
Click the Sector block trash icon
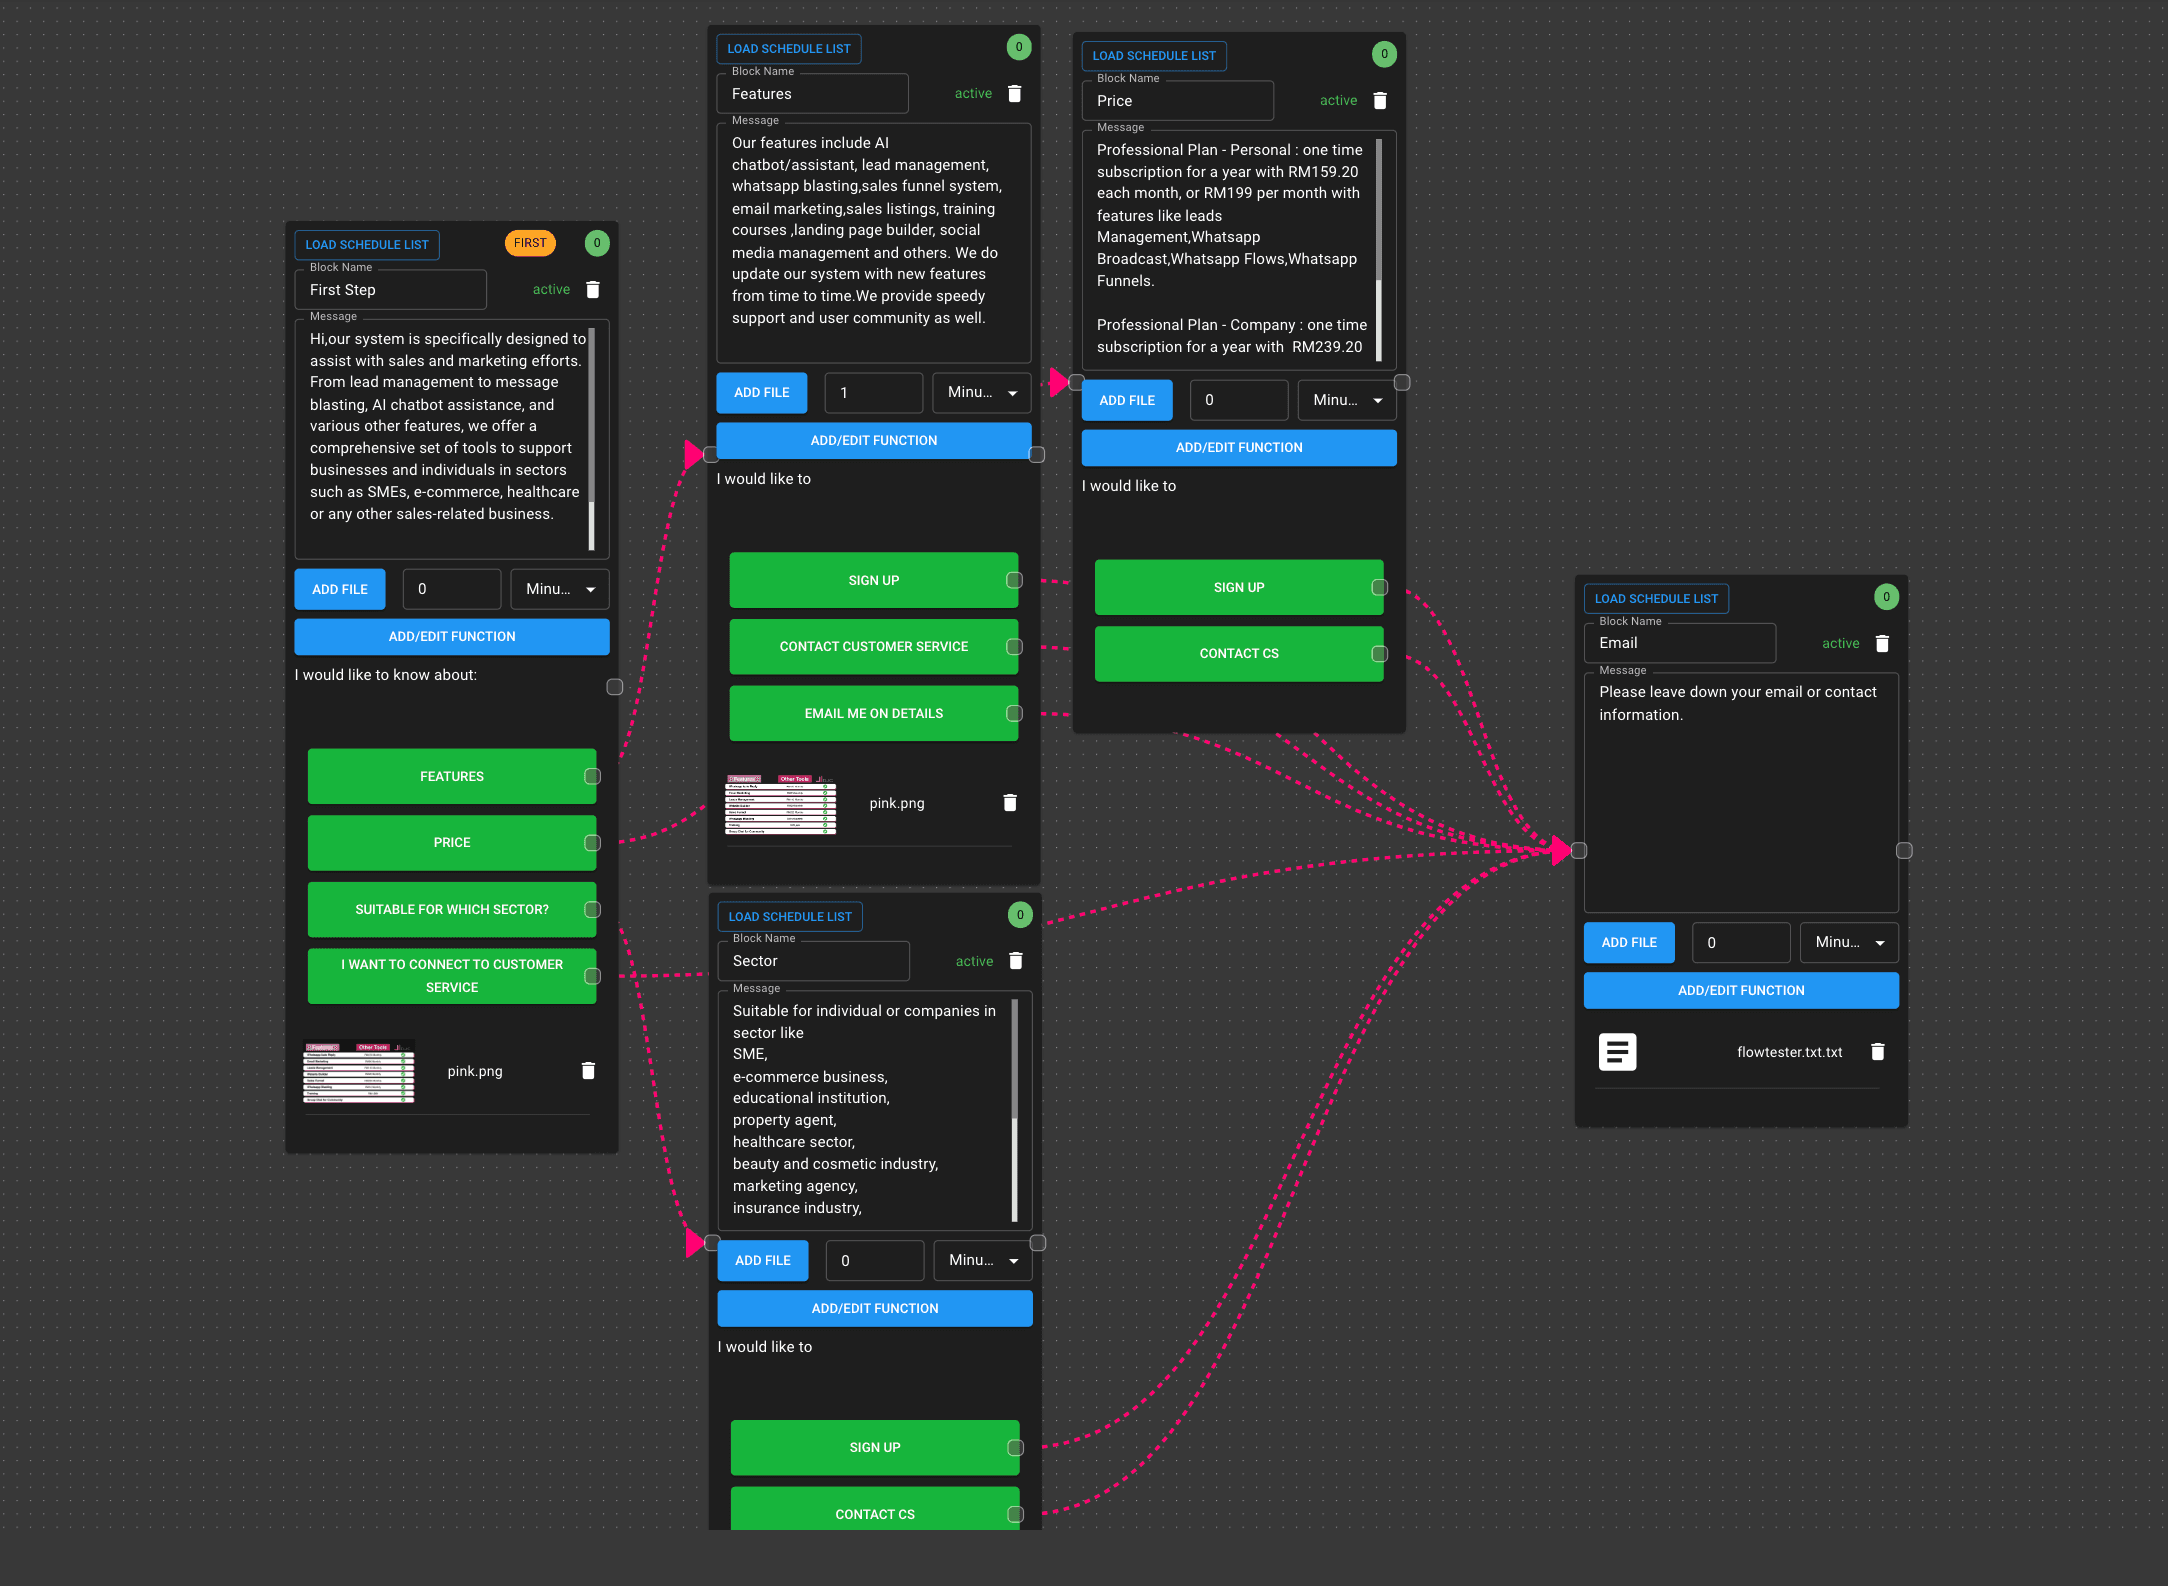(1015, 961)
